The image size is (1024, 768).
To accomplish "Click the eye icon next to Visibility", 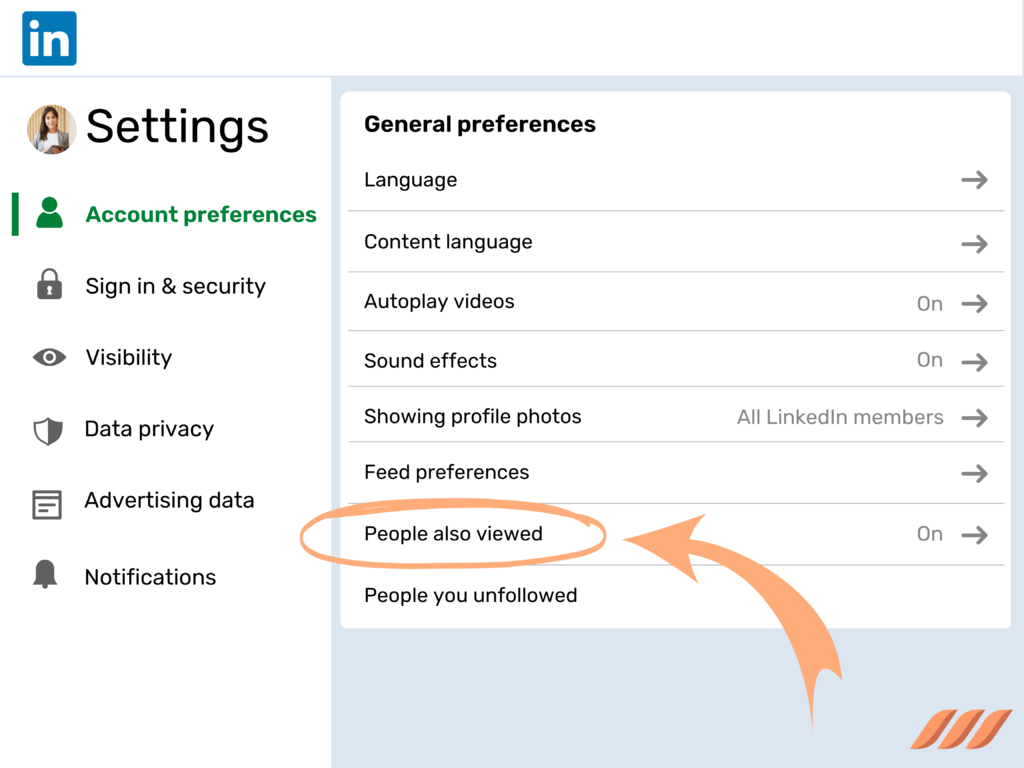I will pos(49,357).
